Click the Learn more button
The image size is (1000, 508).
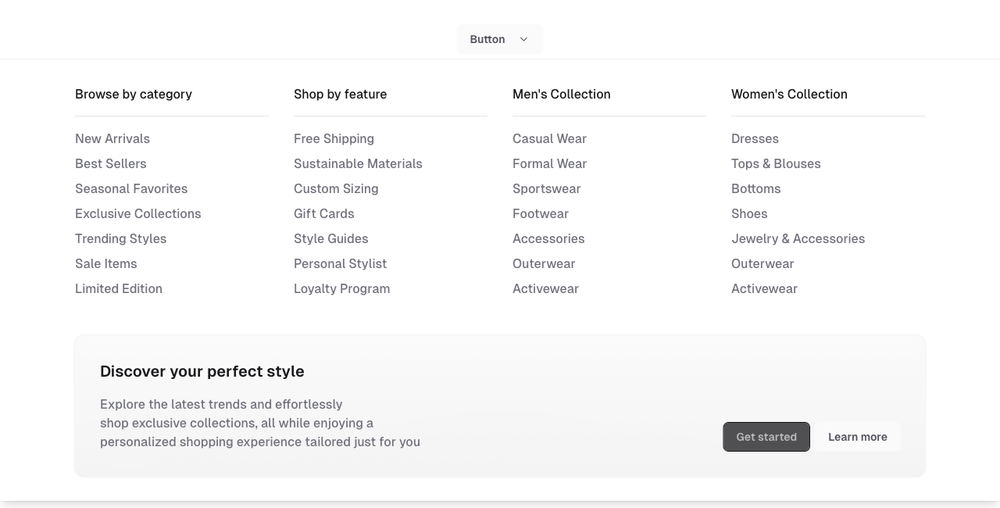[x=857, y=437]
